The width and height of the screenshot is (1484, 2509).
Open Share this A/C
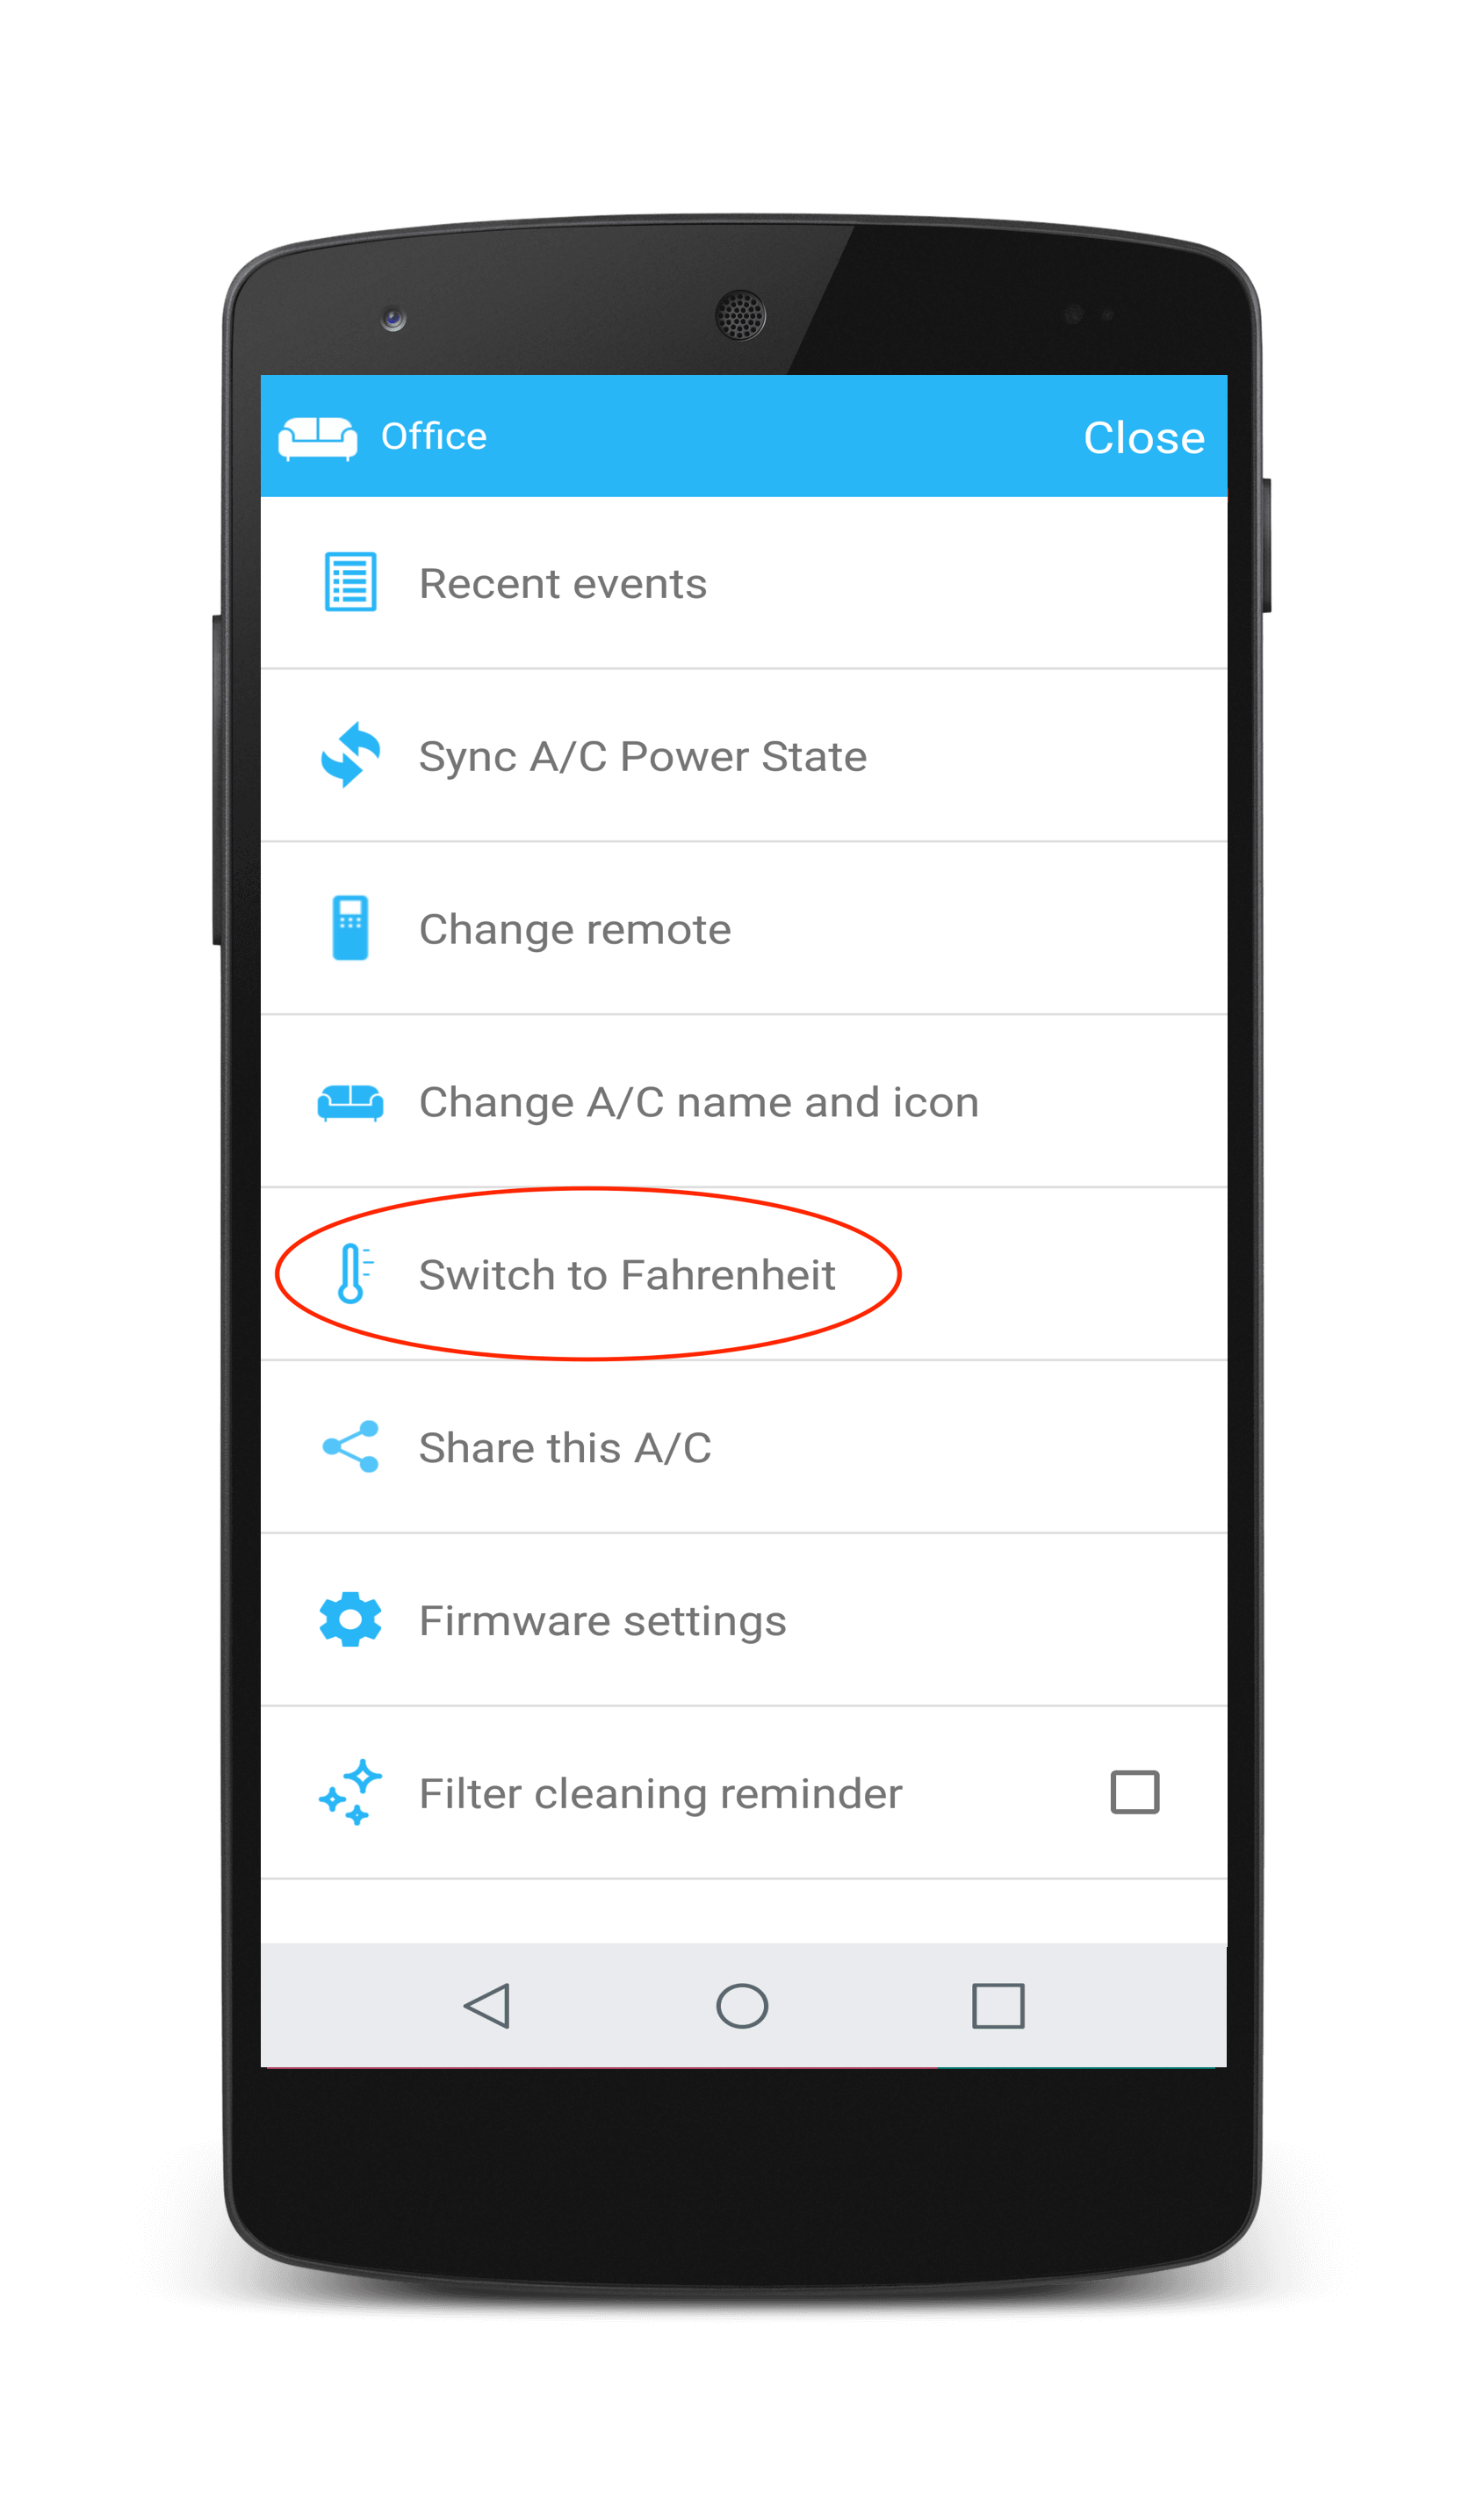[743, 1448]
